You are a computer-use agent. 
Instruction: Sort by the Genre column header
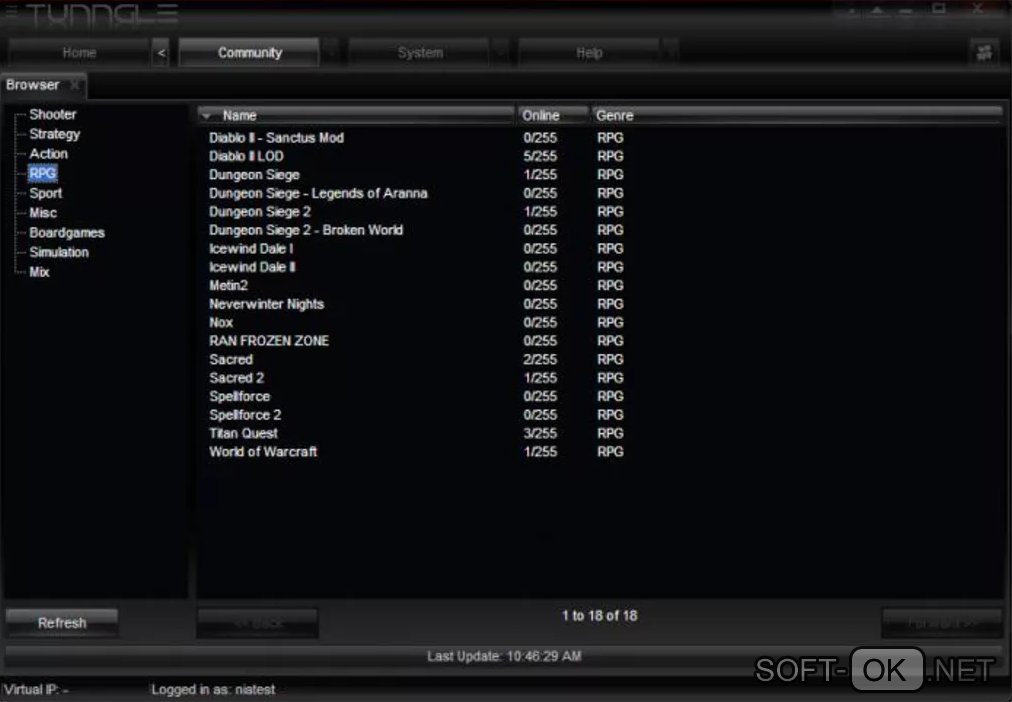pyautogui.click(x=797, y=115)
